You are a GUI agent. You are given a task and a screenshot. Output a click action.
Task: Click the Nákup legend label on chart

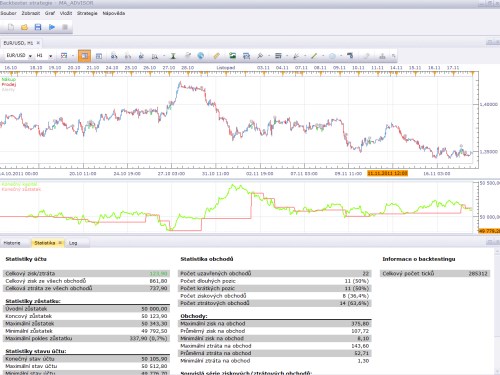click(x=9, y=79)
